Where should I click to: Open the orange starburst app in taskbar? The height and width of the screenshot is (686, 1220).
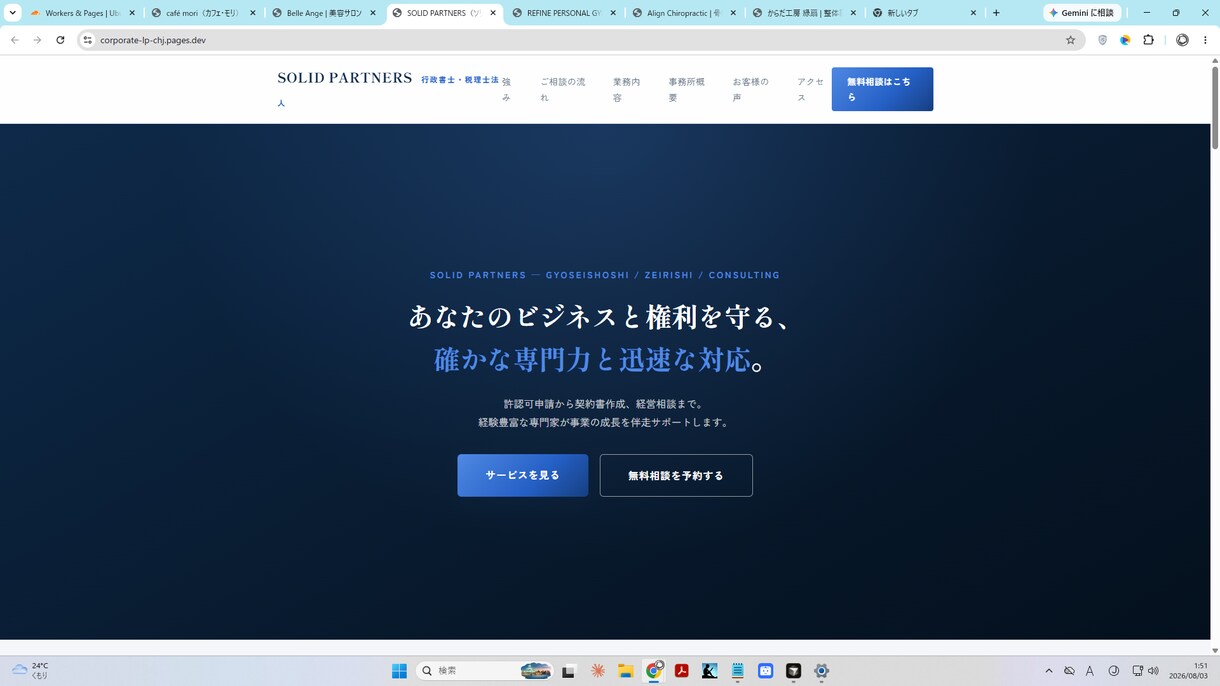pos(597,671)
